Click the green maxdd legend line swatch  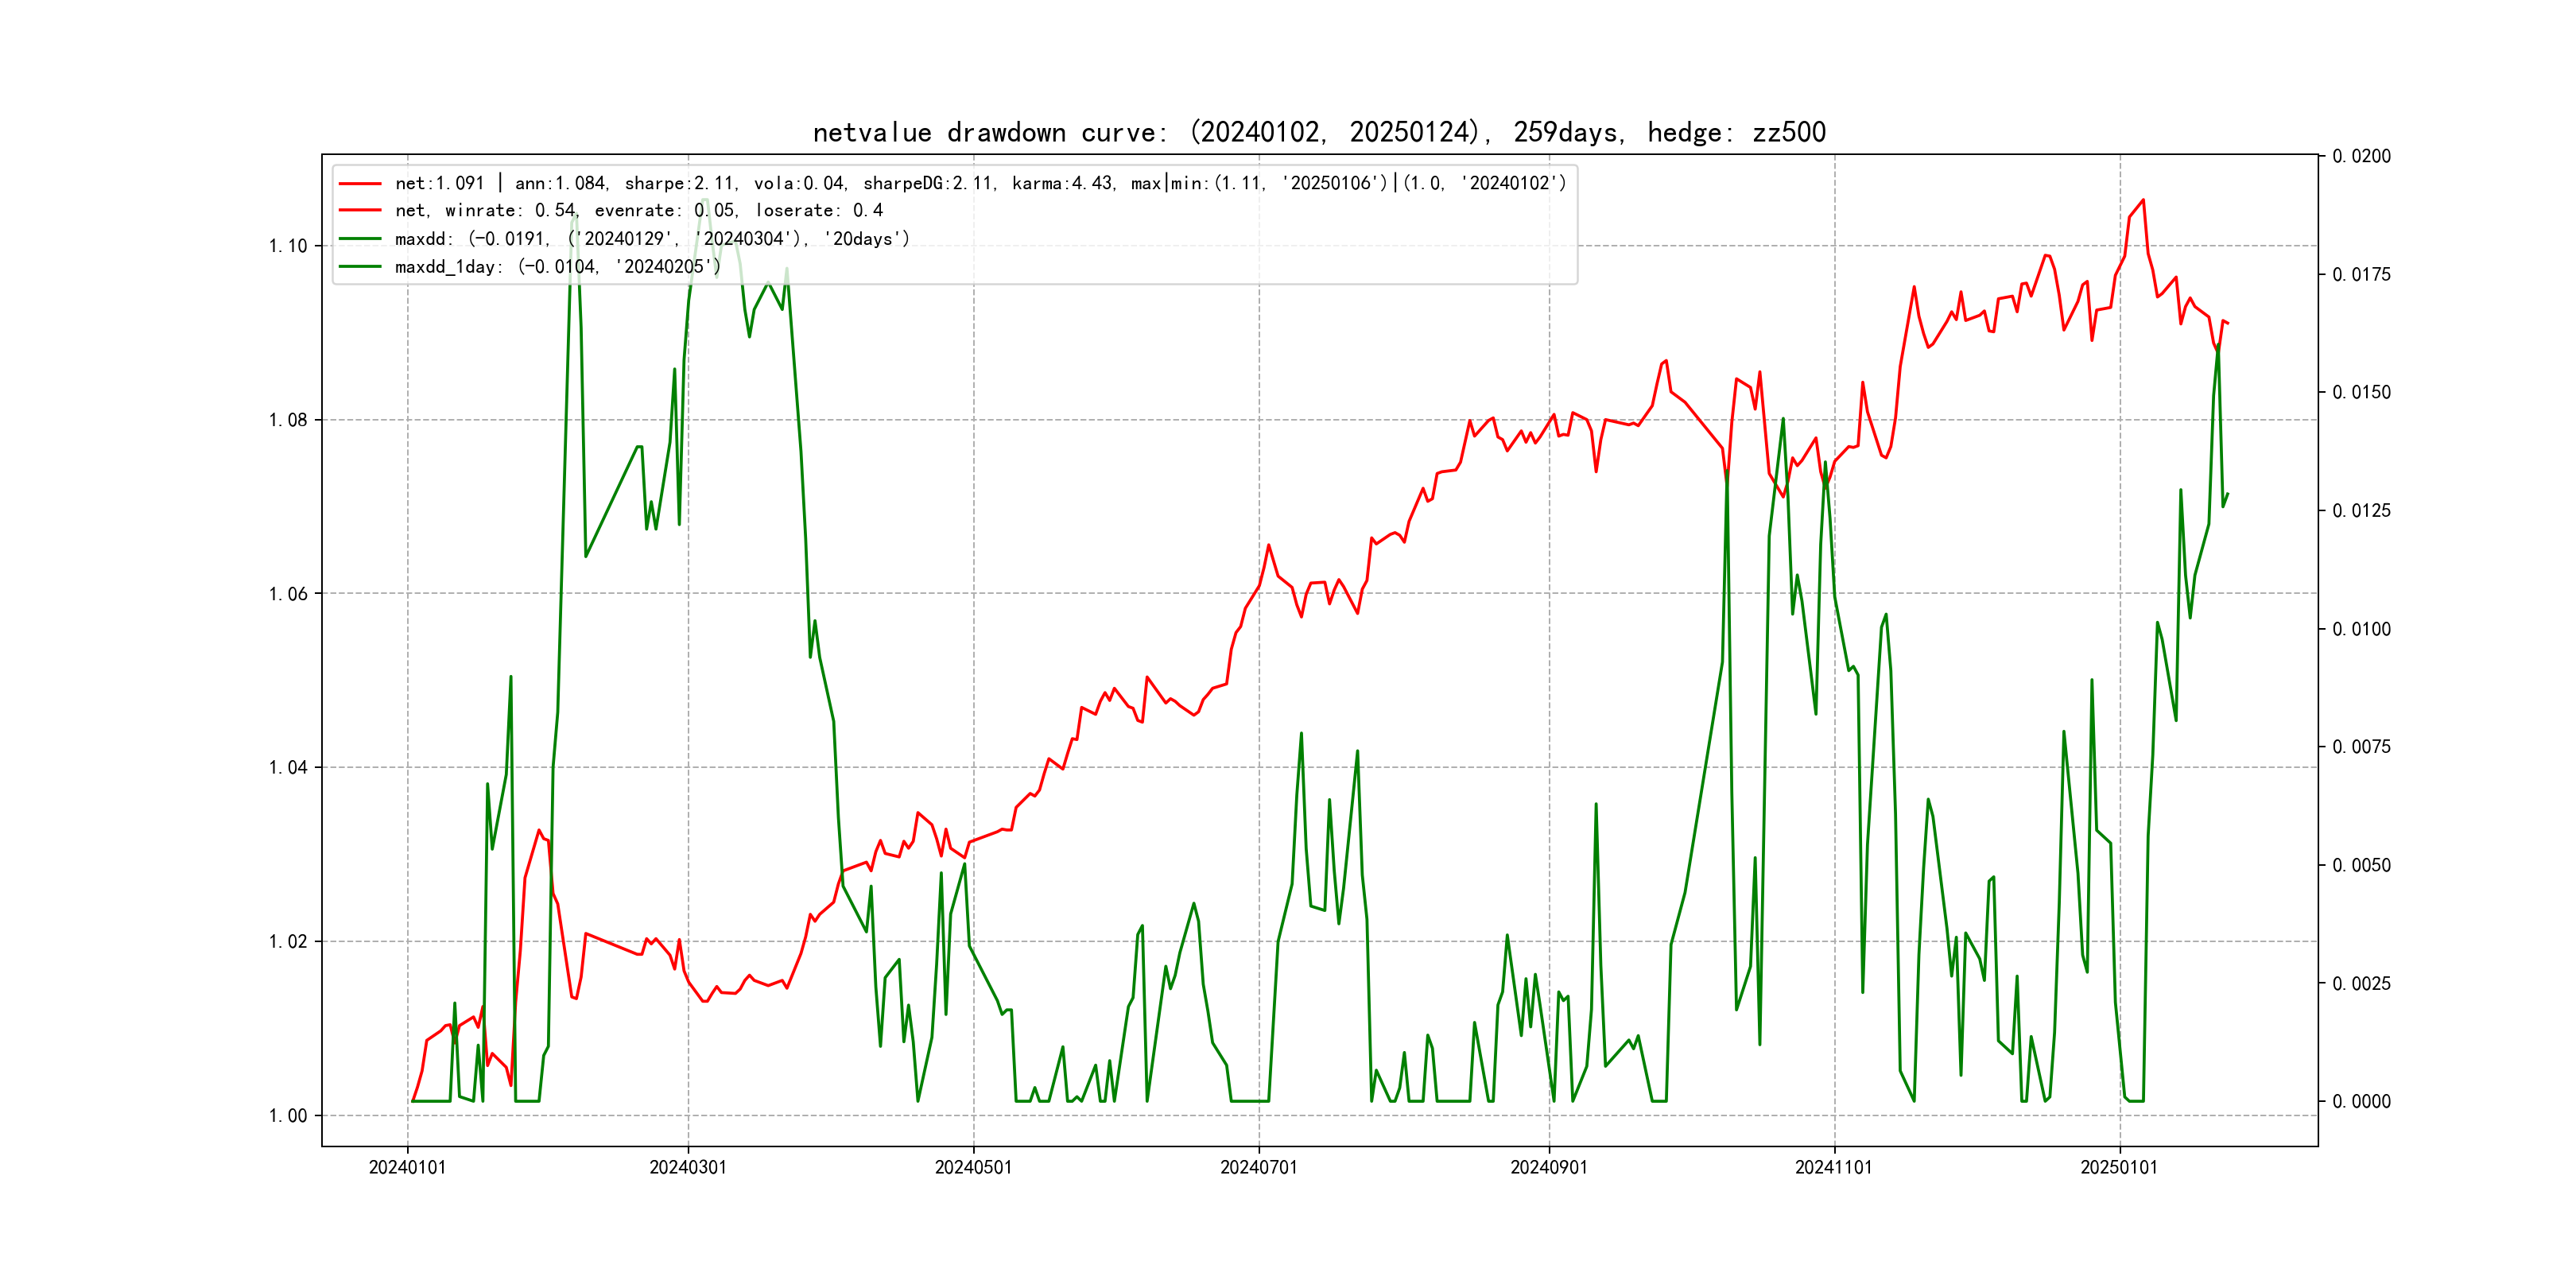(360, 238)
